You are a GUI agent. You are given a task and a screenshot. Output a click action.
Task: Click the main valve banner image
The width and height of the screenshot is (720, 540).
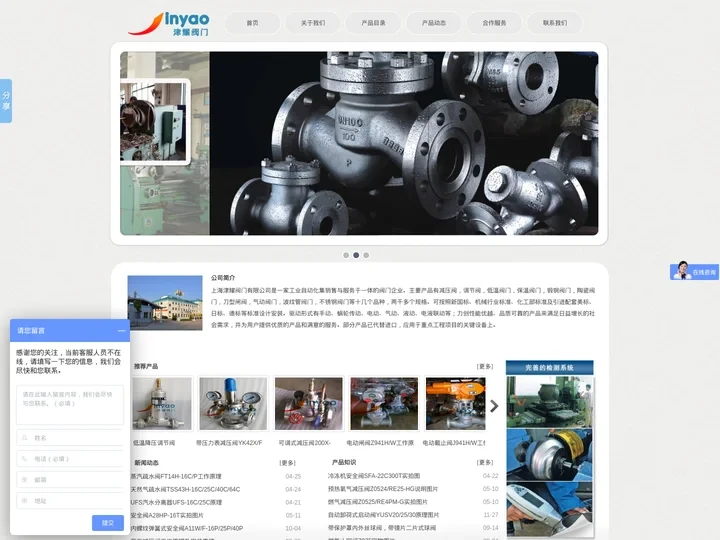tap(404, 143)
